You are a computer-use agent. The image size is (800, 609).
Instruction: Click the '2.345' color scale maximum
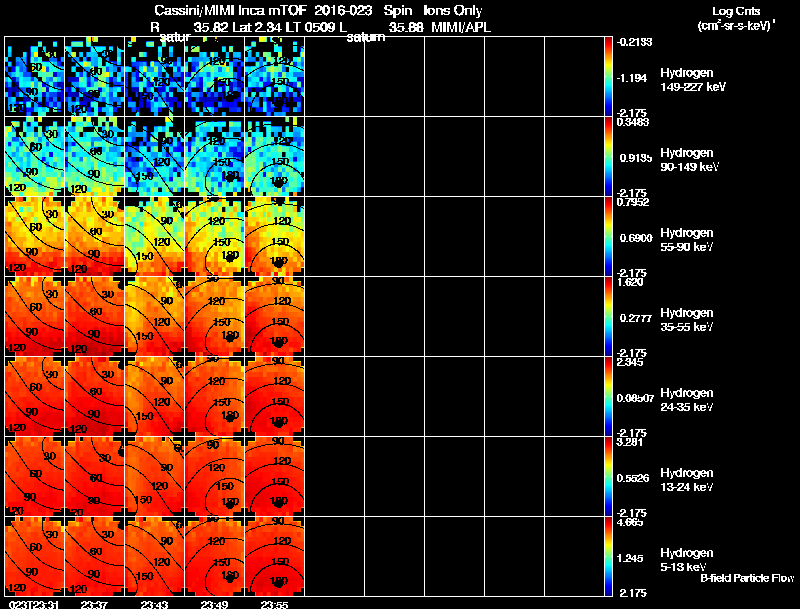click(x=630, y=362)
